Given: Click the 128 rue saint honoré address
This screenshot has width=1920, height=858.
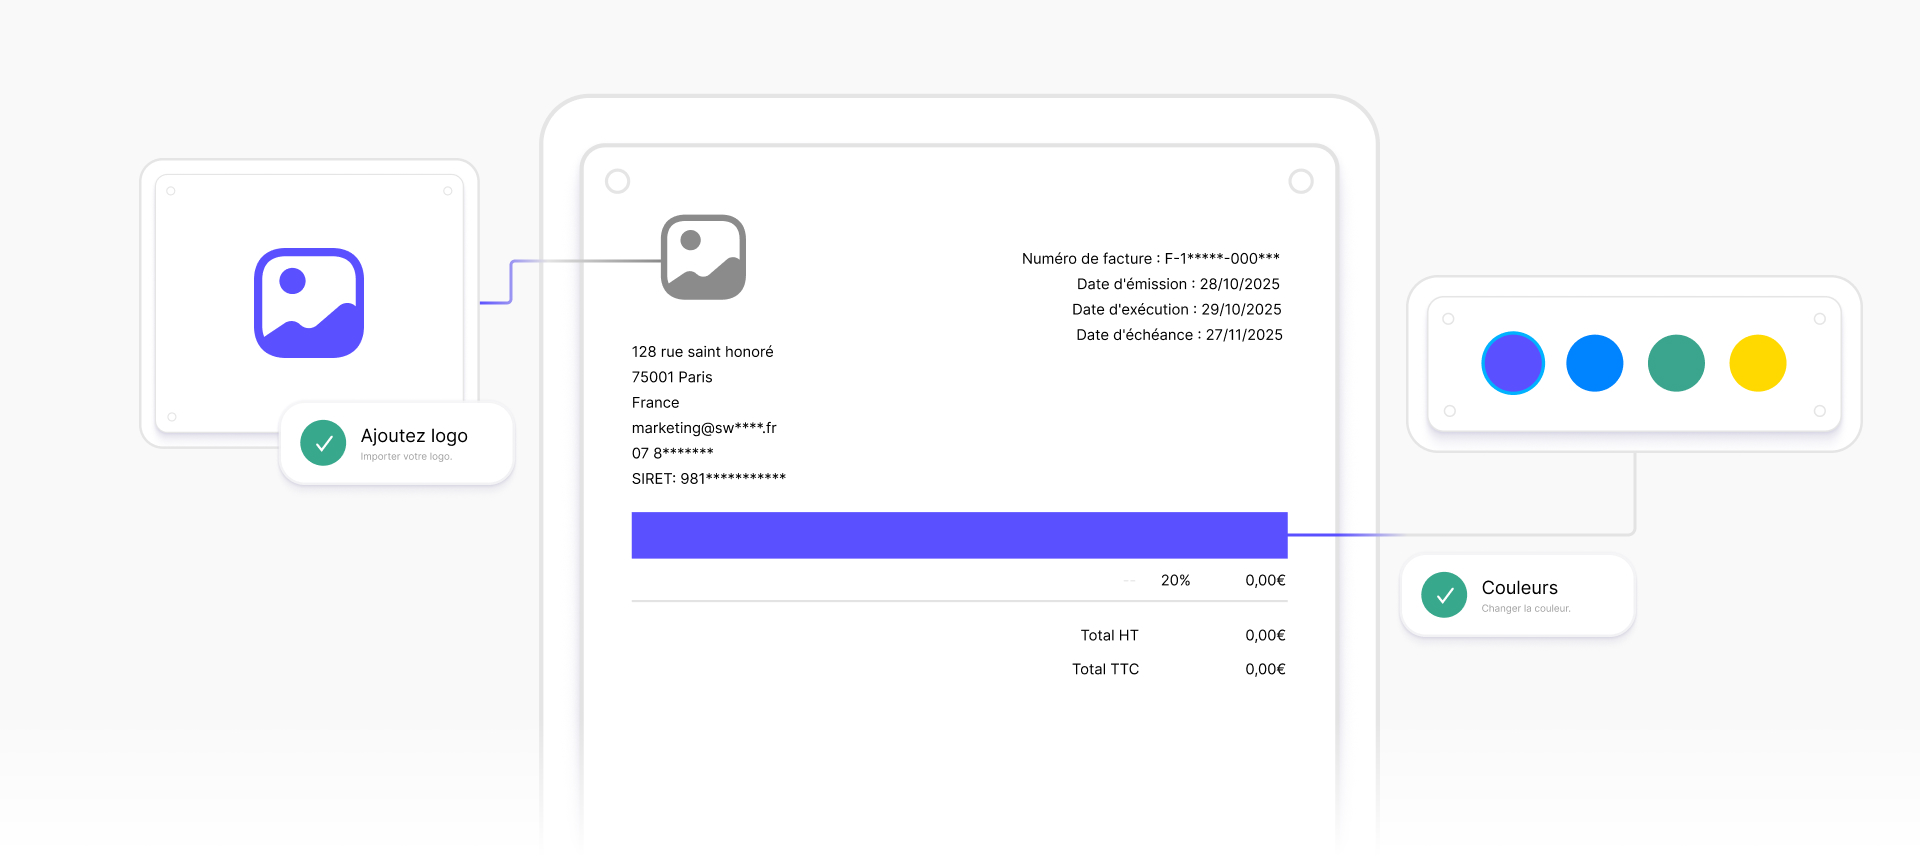Looking at the screenshot, I should pos(702,352).
